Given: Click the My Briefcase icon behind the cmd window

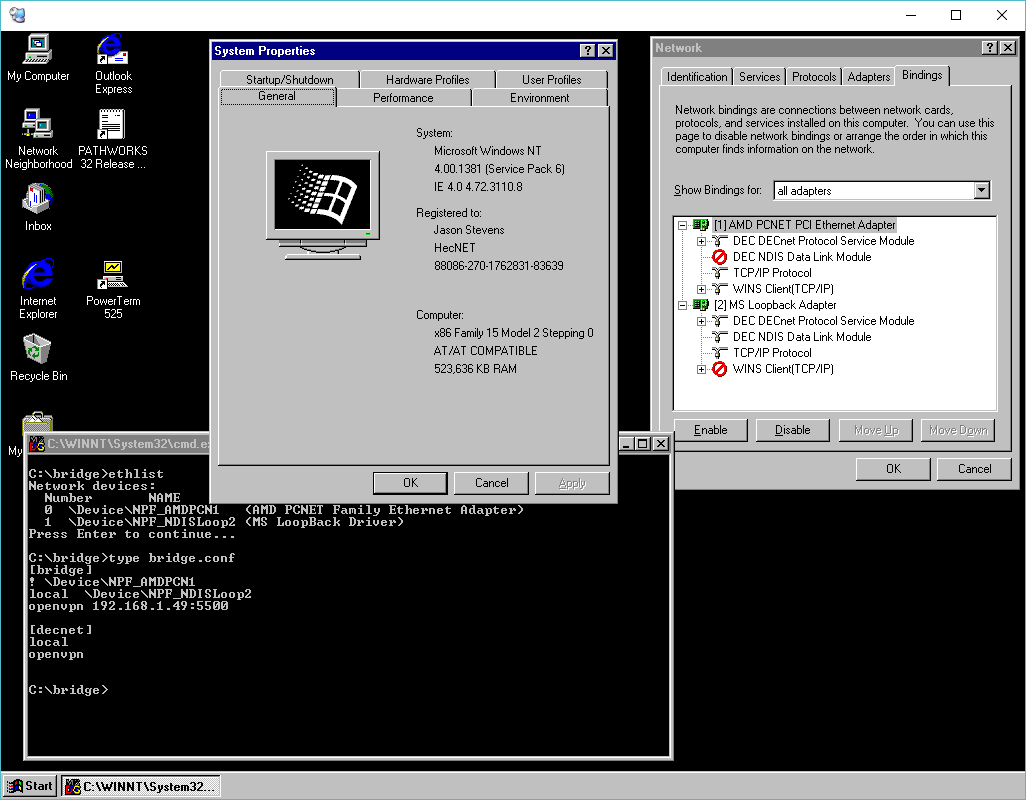Looking at the screenshot, I should click(37, 421).
